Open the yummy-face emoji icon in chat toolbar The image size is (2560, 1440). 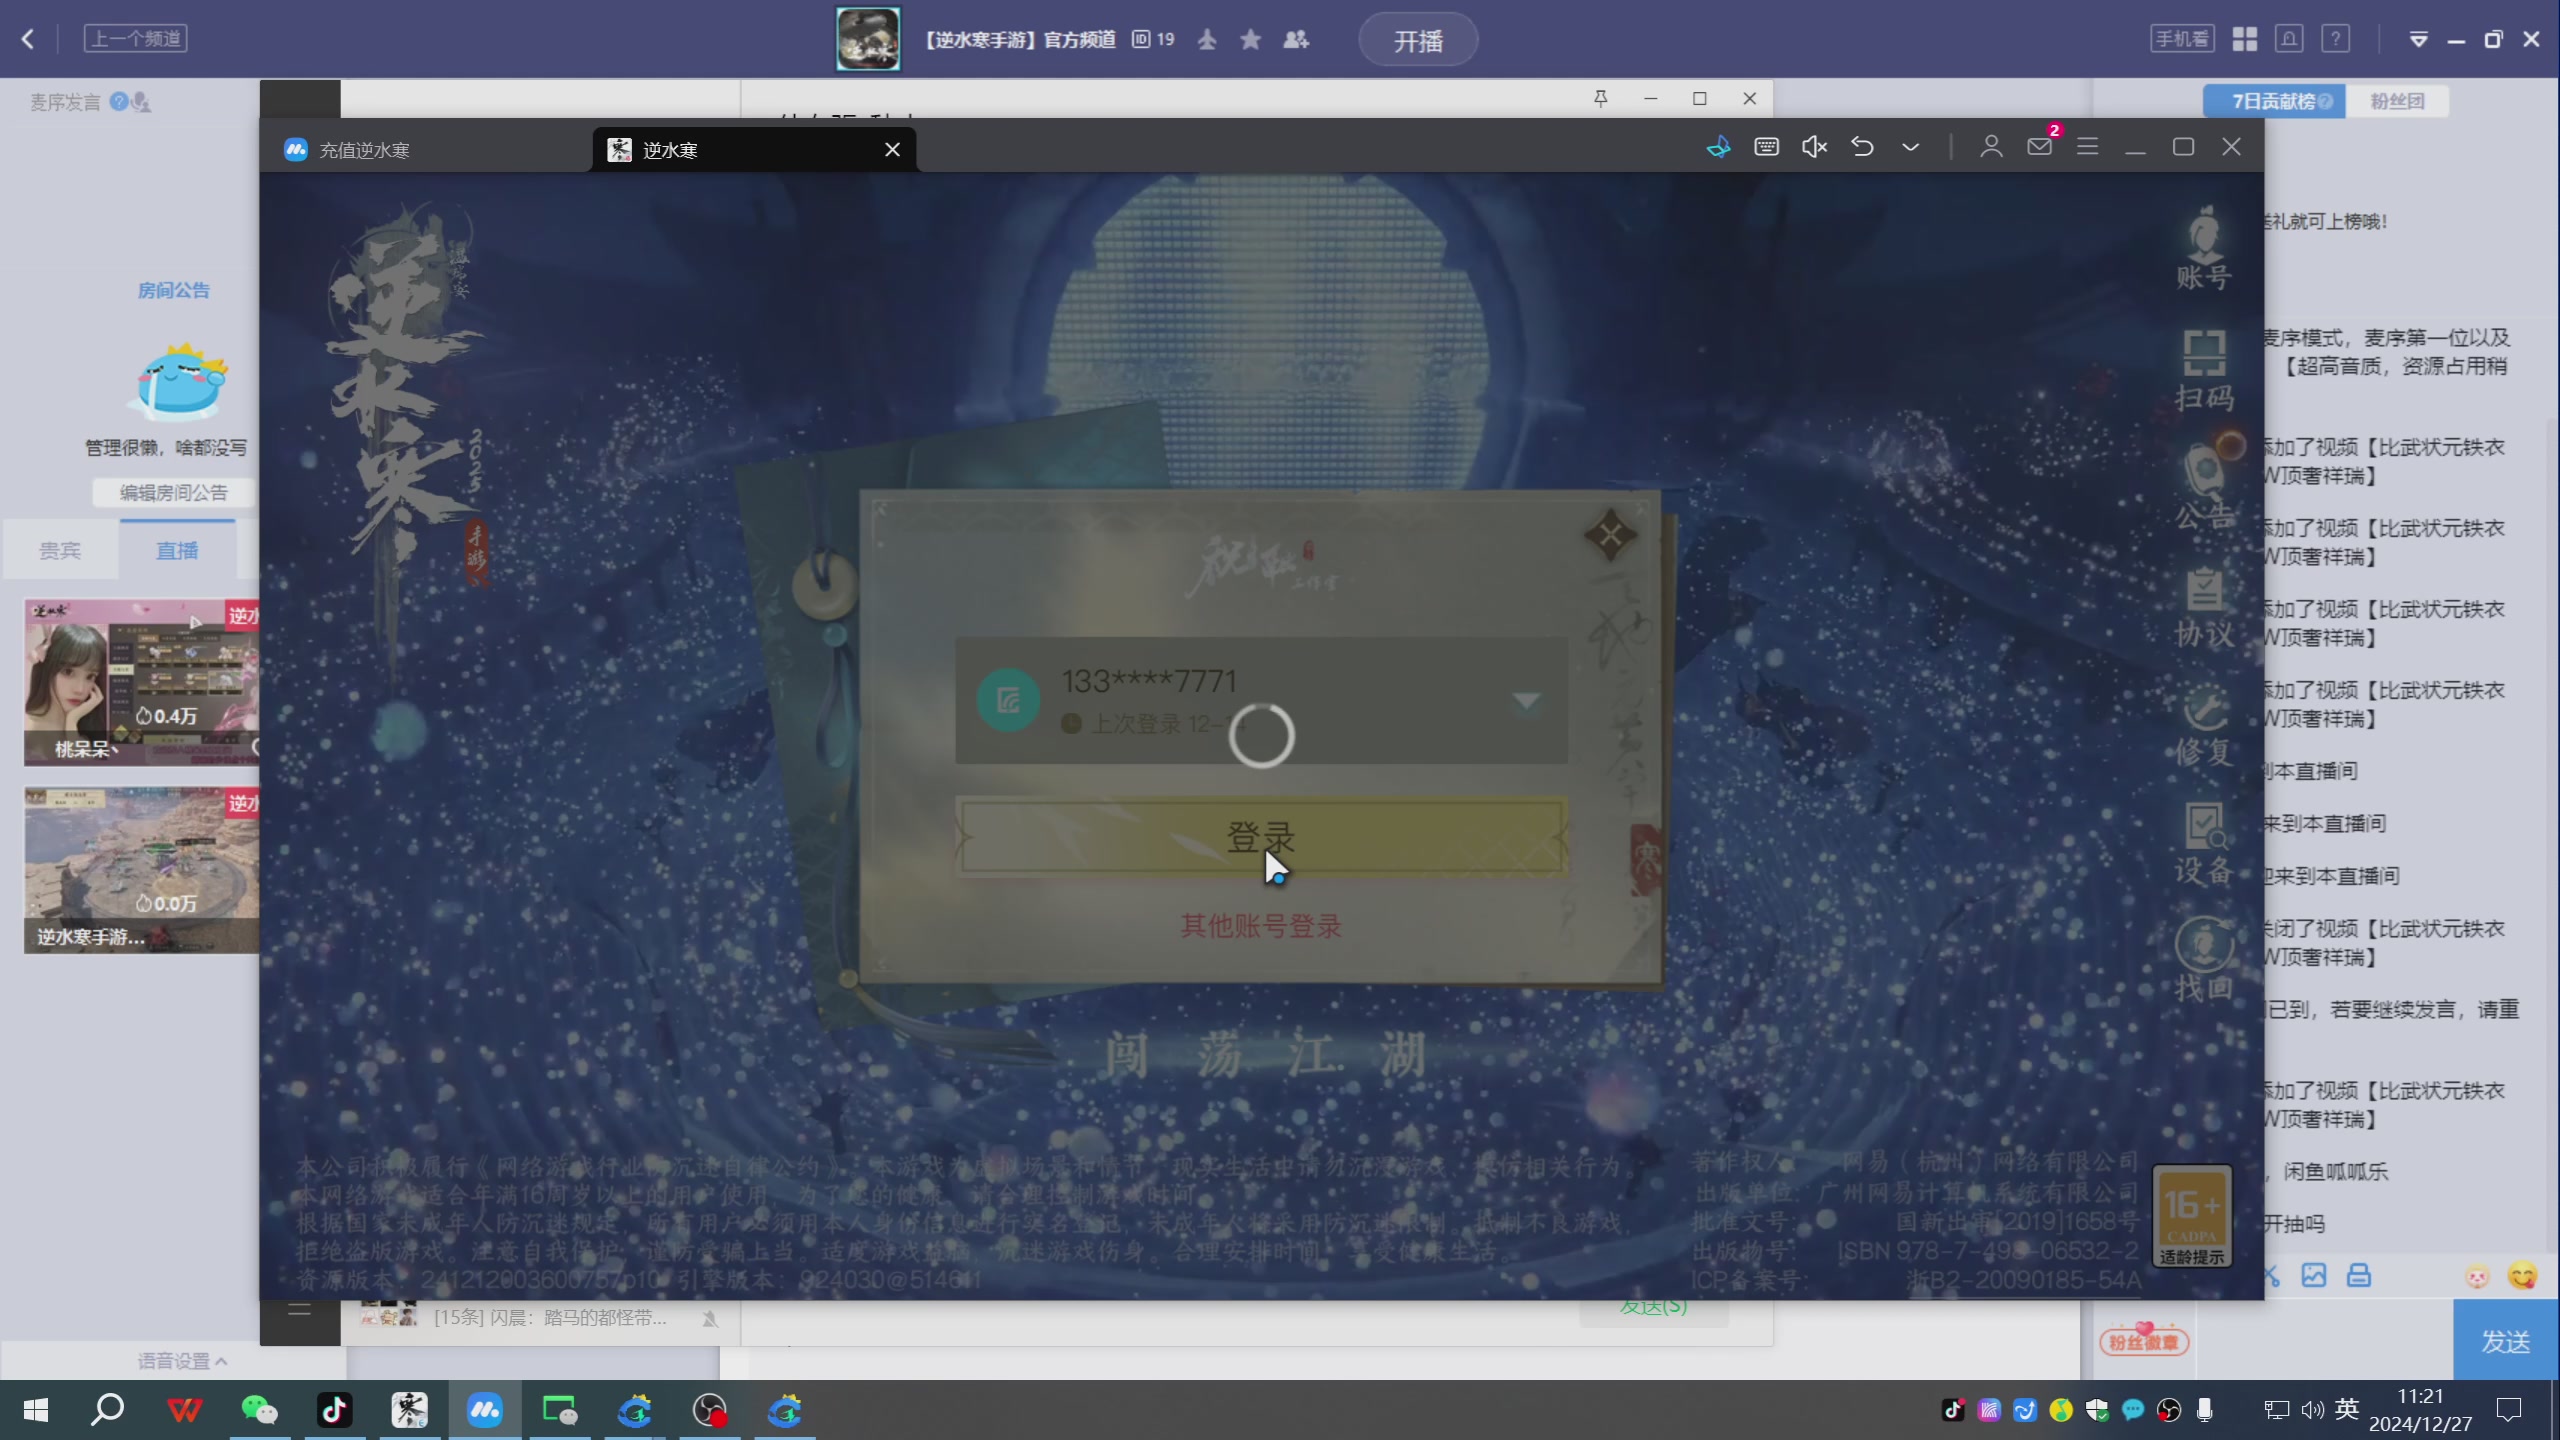2522,1275
